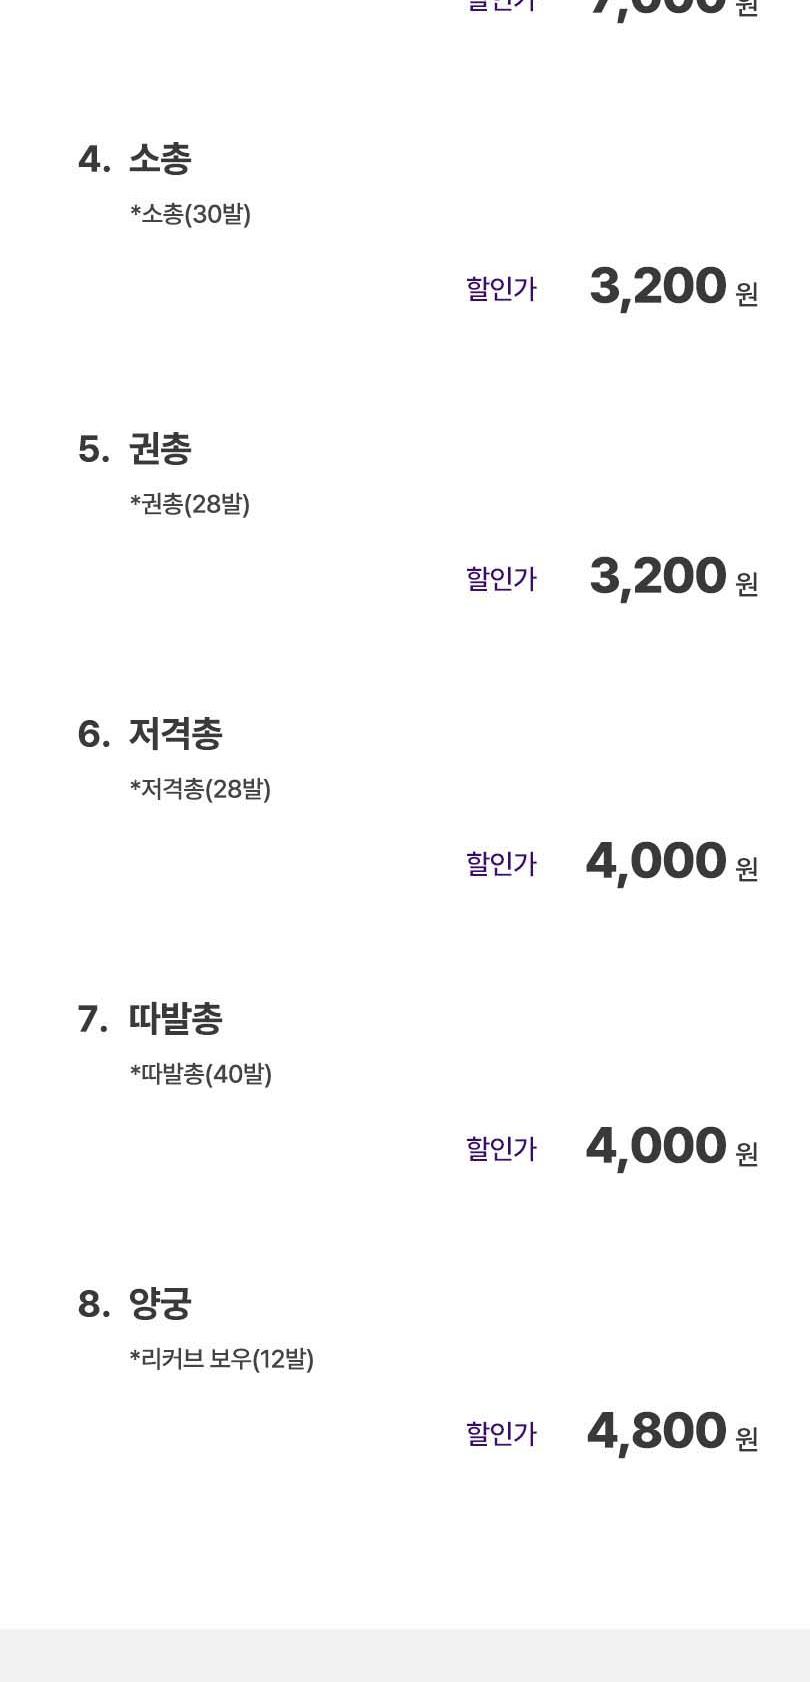
Task: Click the 4,000원 price for 저격총
Action: coord(670,863)
